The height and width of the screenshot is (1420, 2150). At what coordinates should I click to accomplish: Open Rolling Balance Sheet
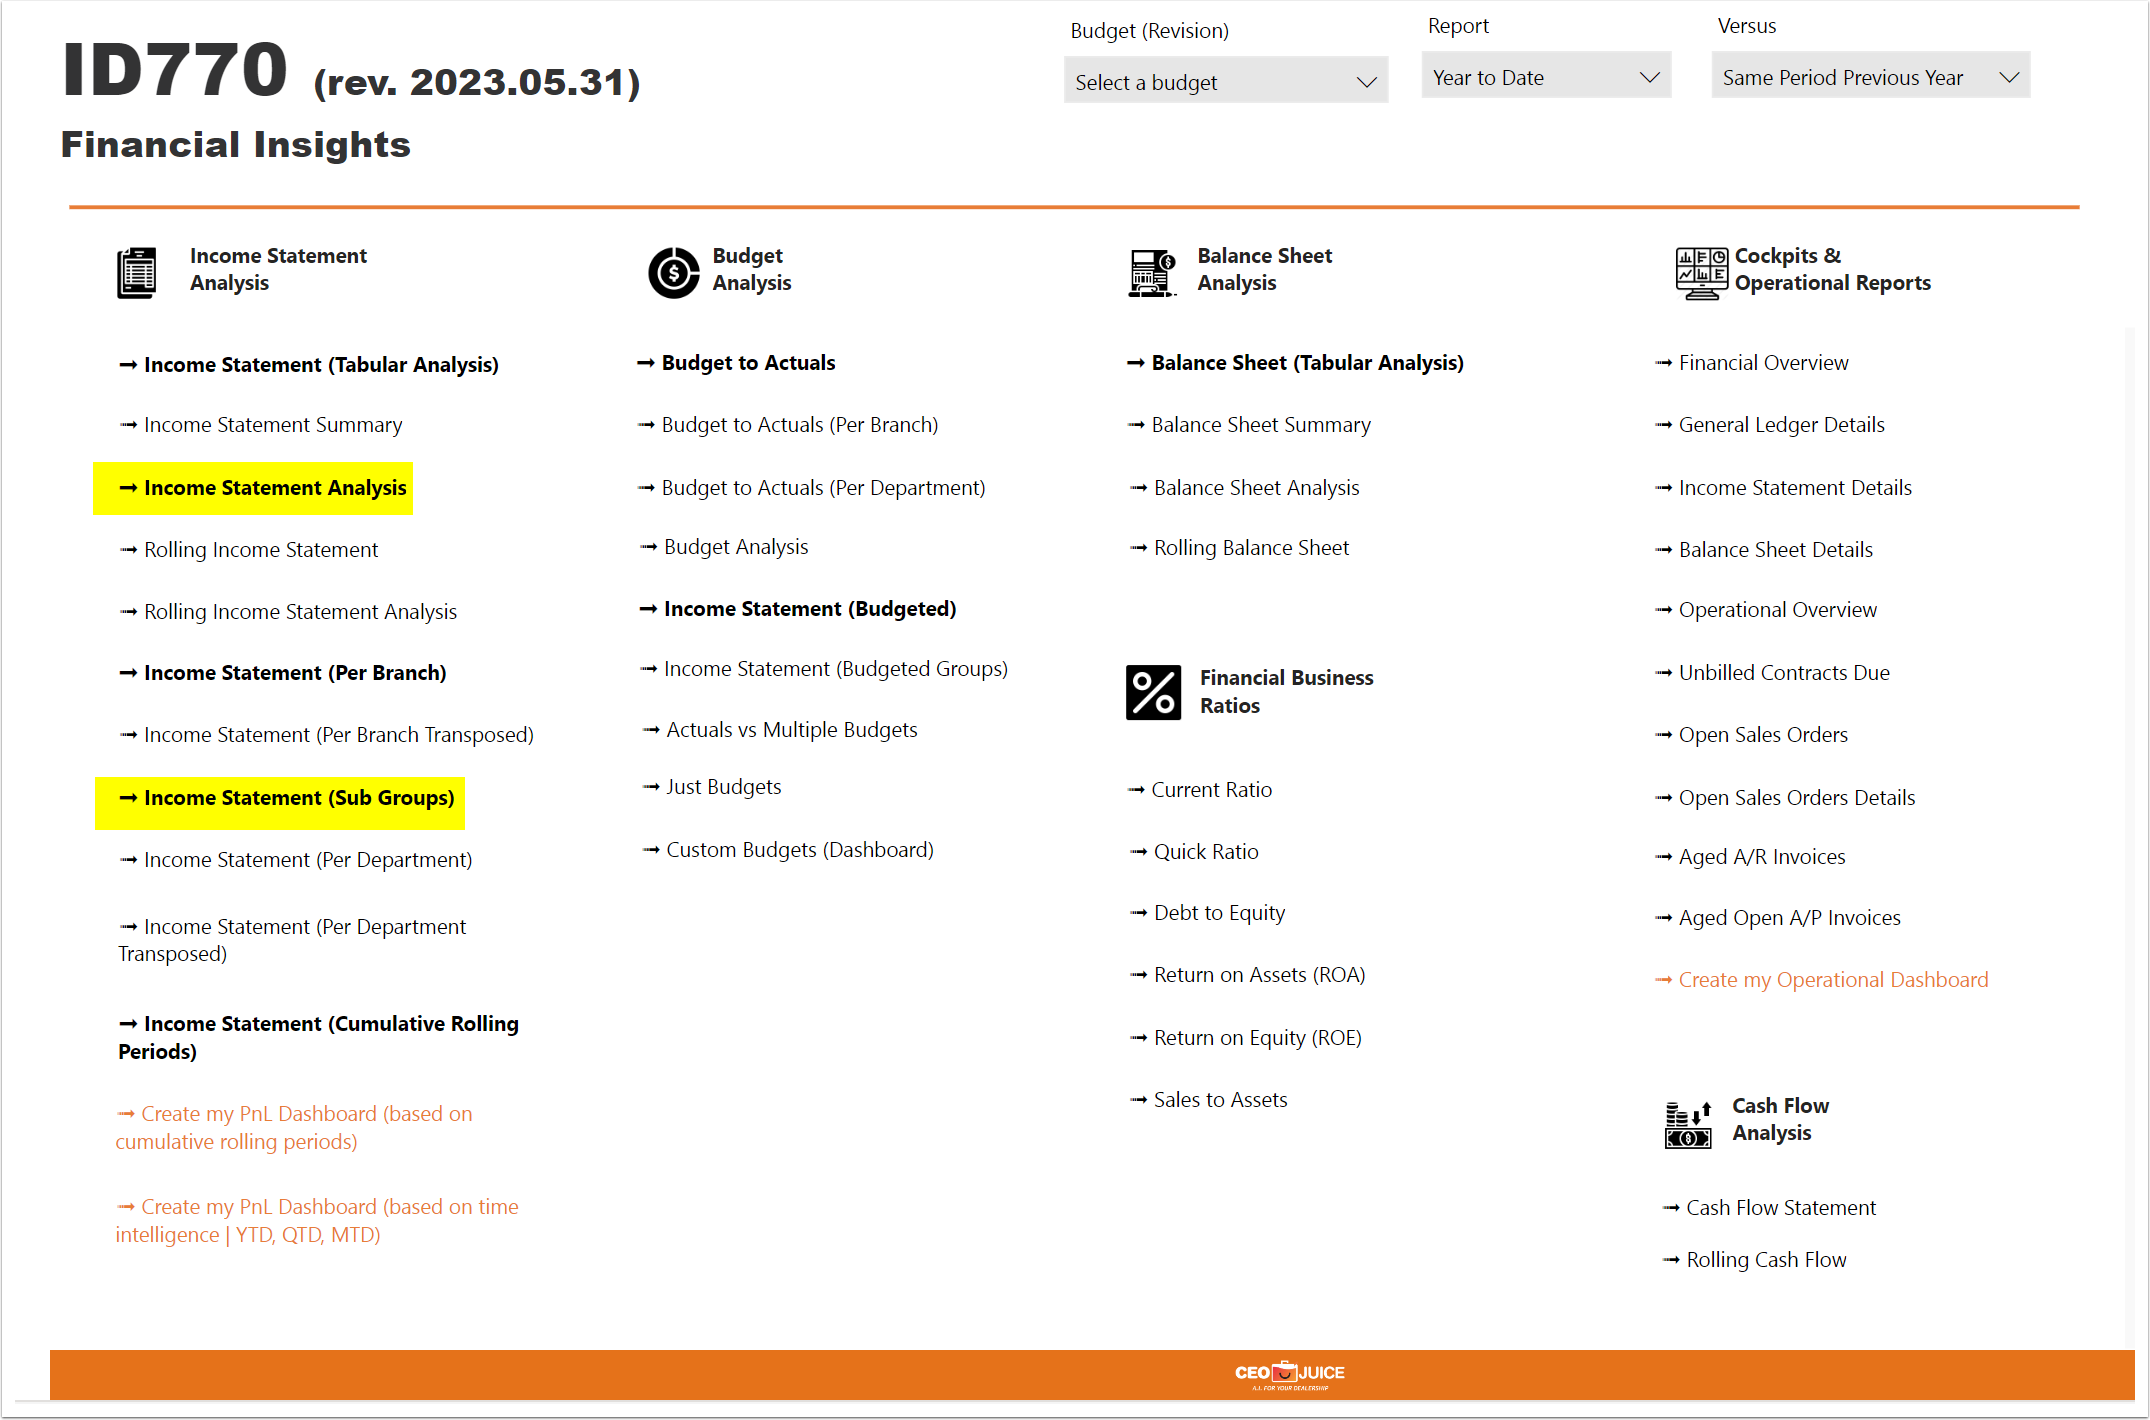(1240, 548)
